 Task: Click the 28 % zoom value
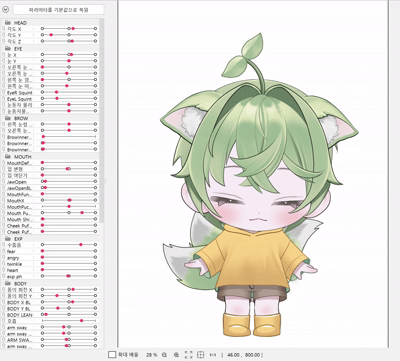coord(152,355)
